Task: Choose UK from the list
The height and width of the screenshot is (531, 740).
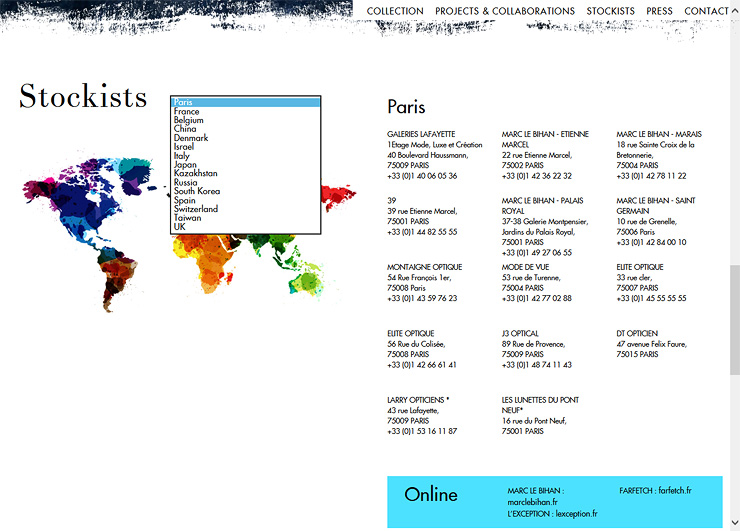Action: [245, 227]
